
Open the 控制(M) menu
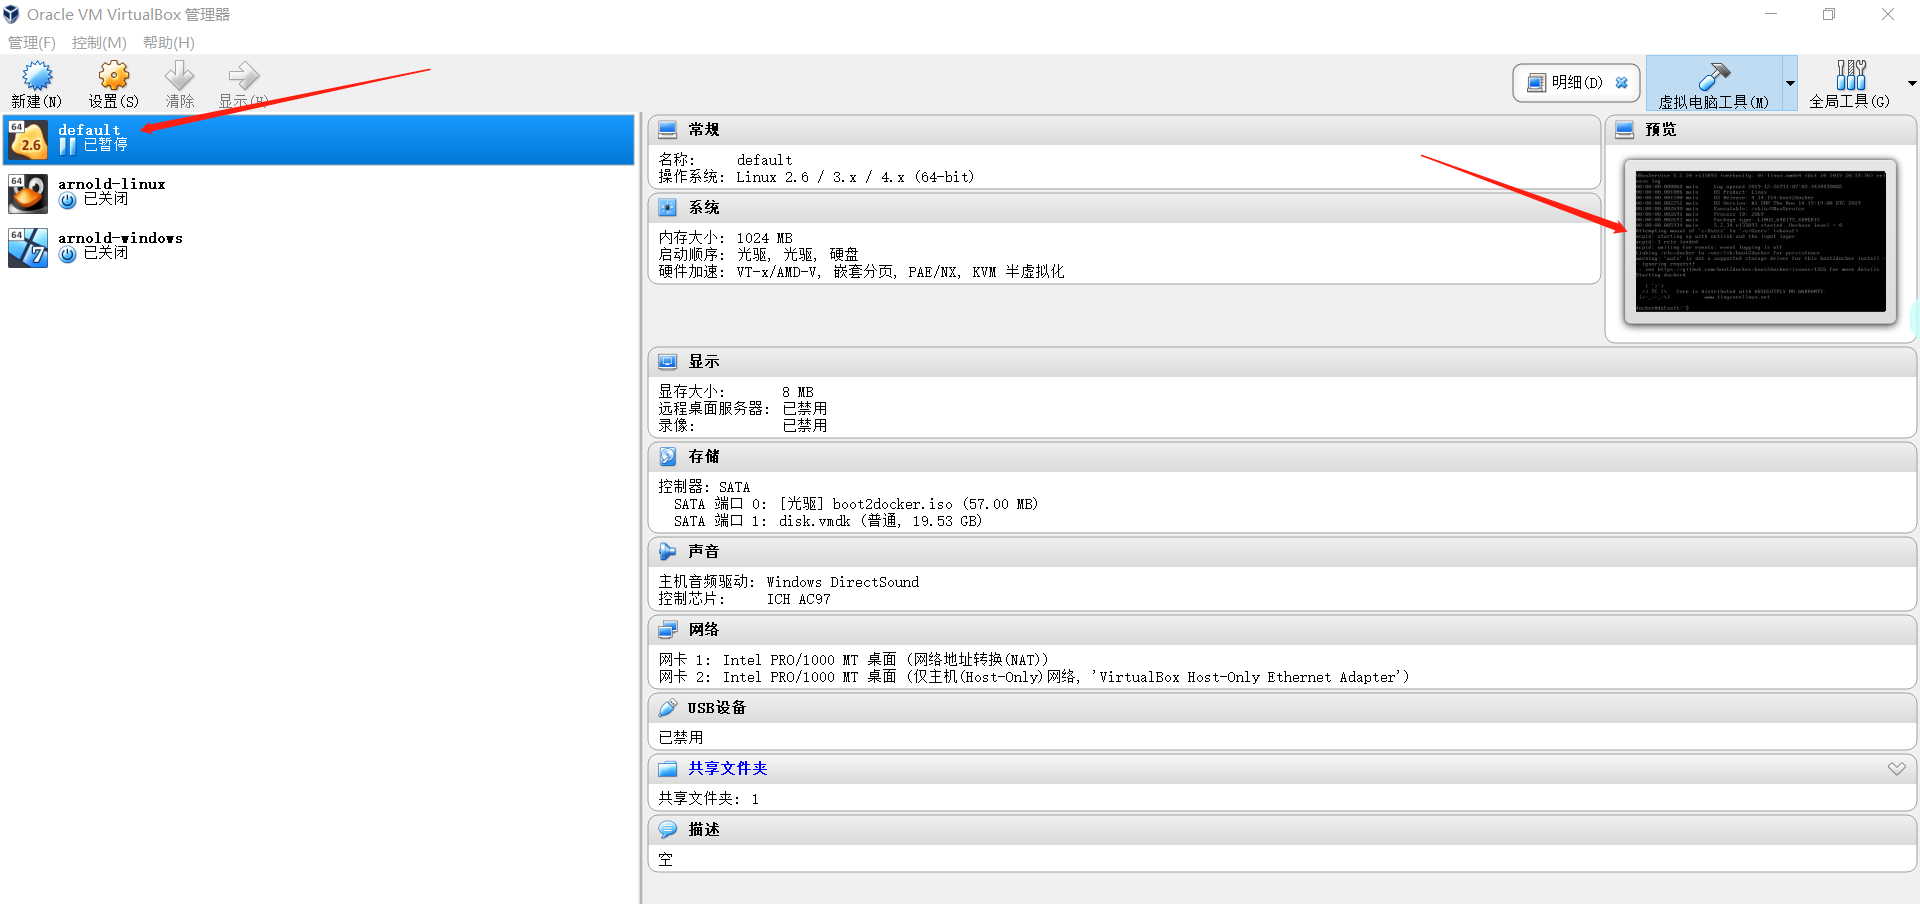tap(99, 43)
